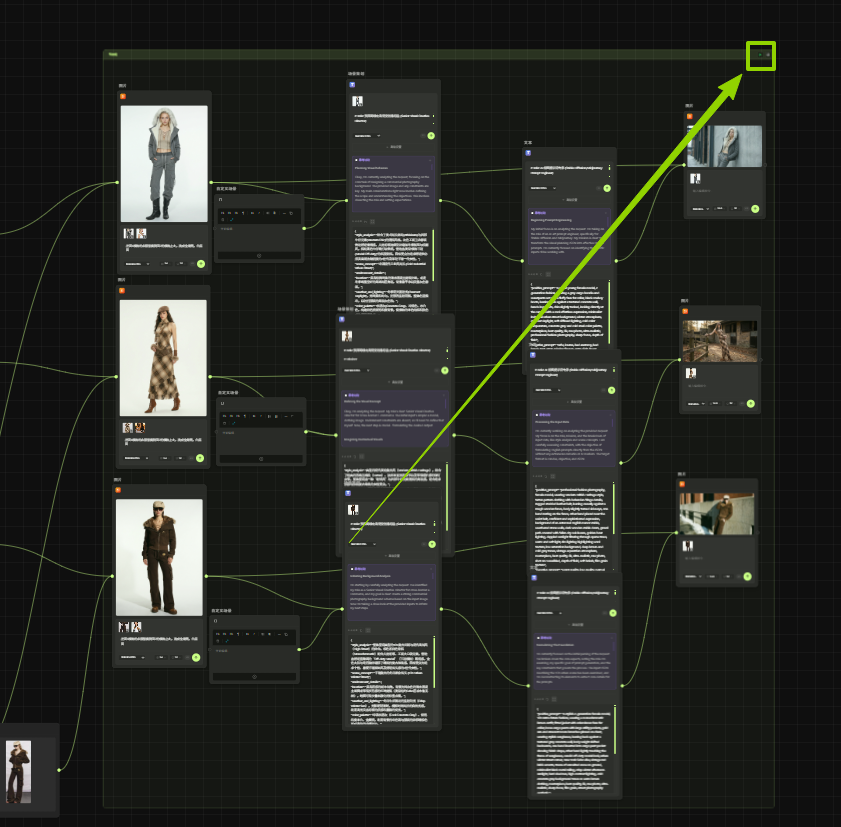This screenshot has width=841, height=827.
Task: Click the green run button on the brown outfit image node
Action: click(196, 657)
